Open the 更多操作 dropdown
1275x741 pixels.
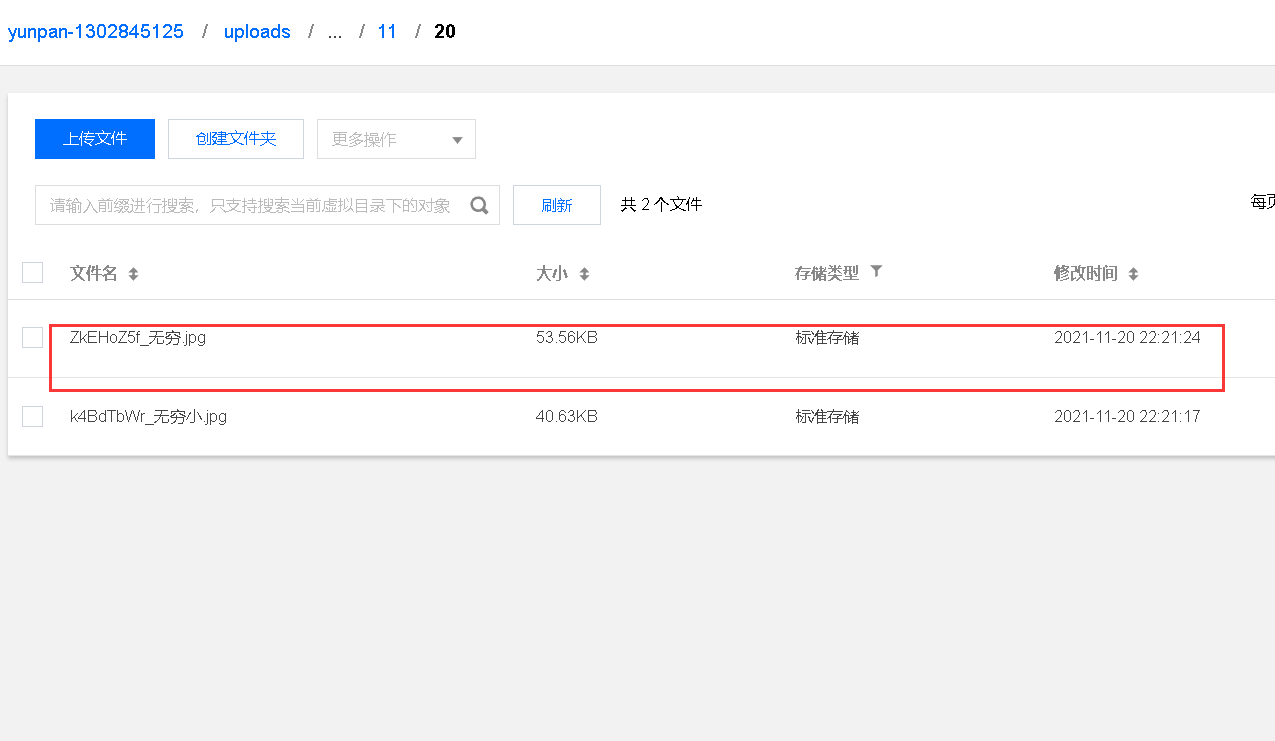point(396,139)
